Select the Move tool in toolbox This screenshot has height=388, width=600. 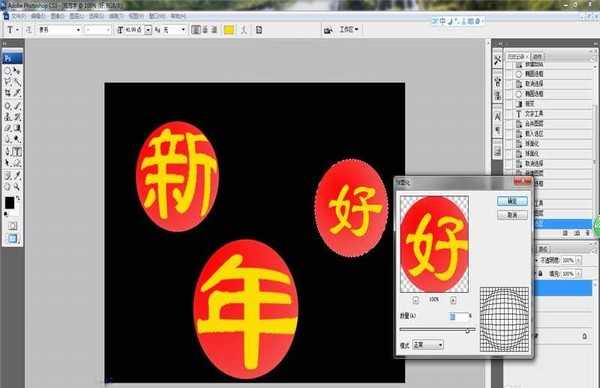17,70
